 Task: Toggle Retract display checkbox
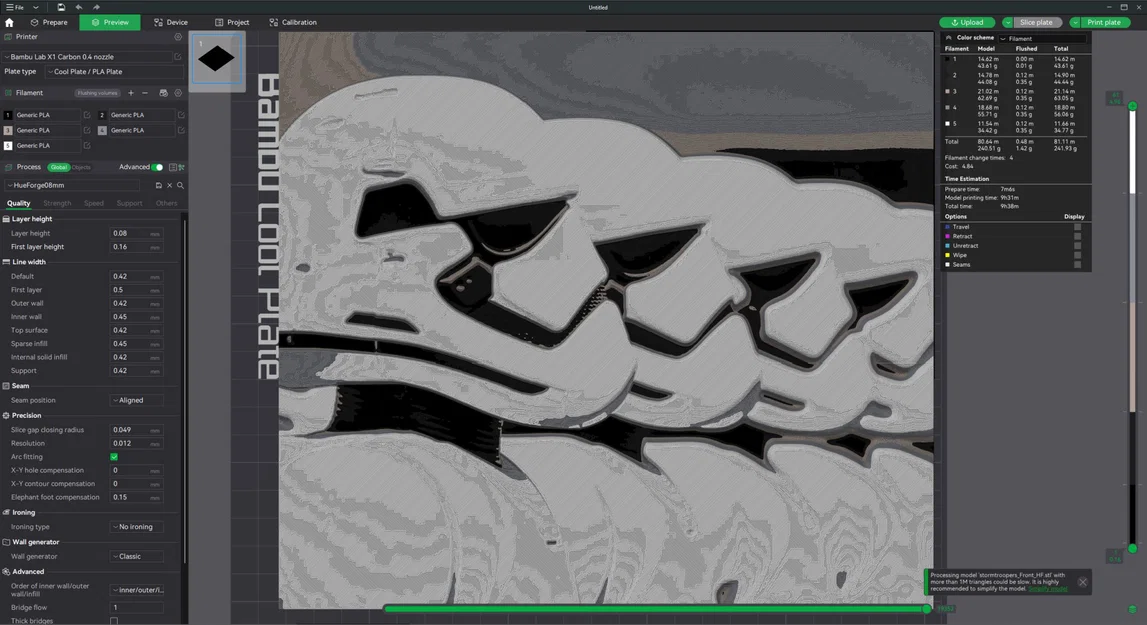1077,236
